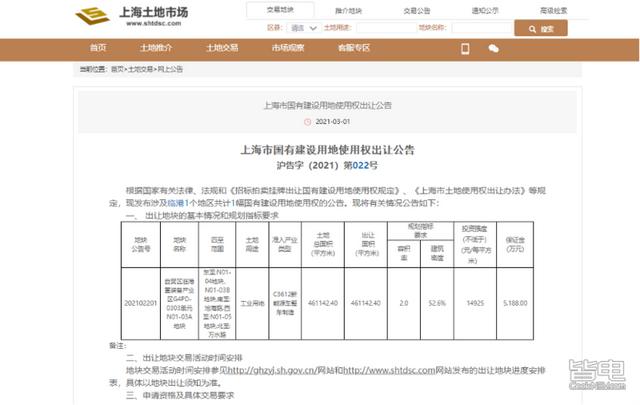Click the 备注 label below the table

coord(118,346)
